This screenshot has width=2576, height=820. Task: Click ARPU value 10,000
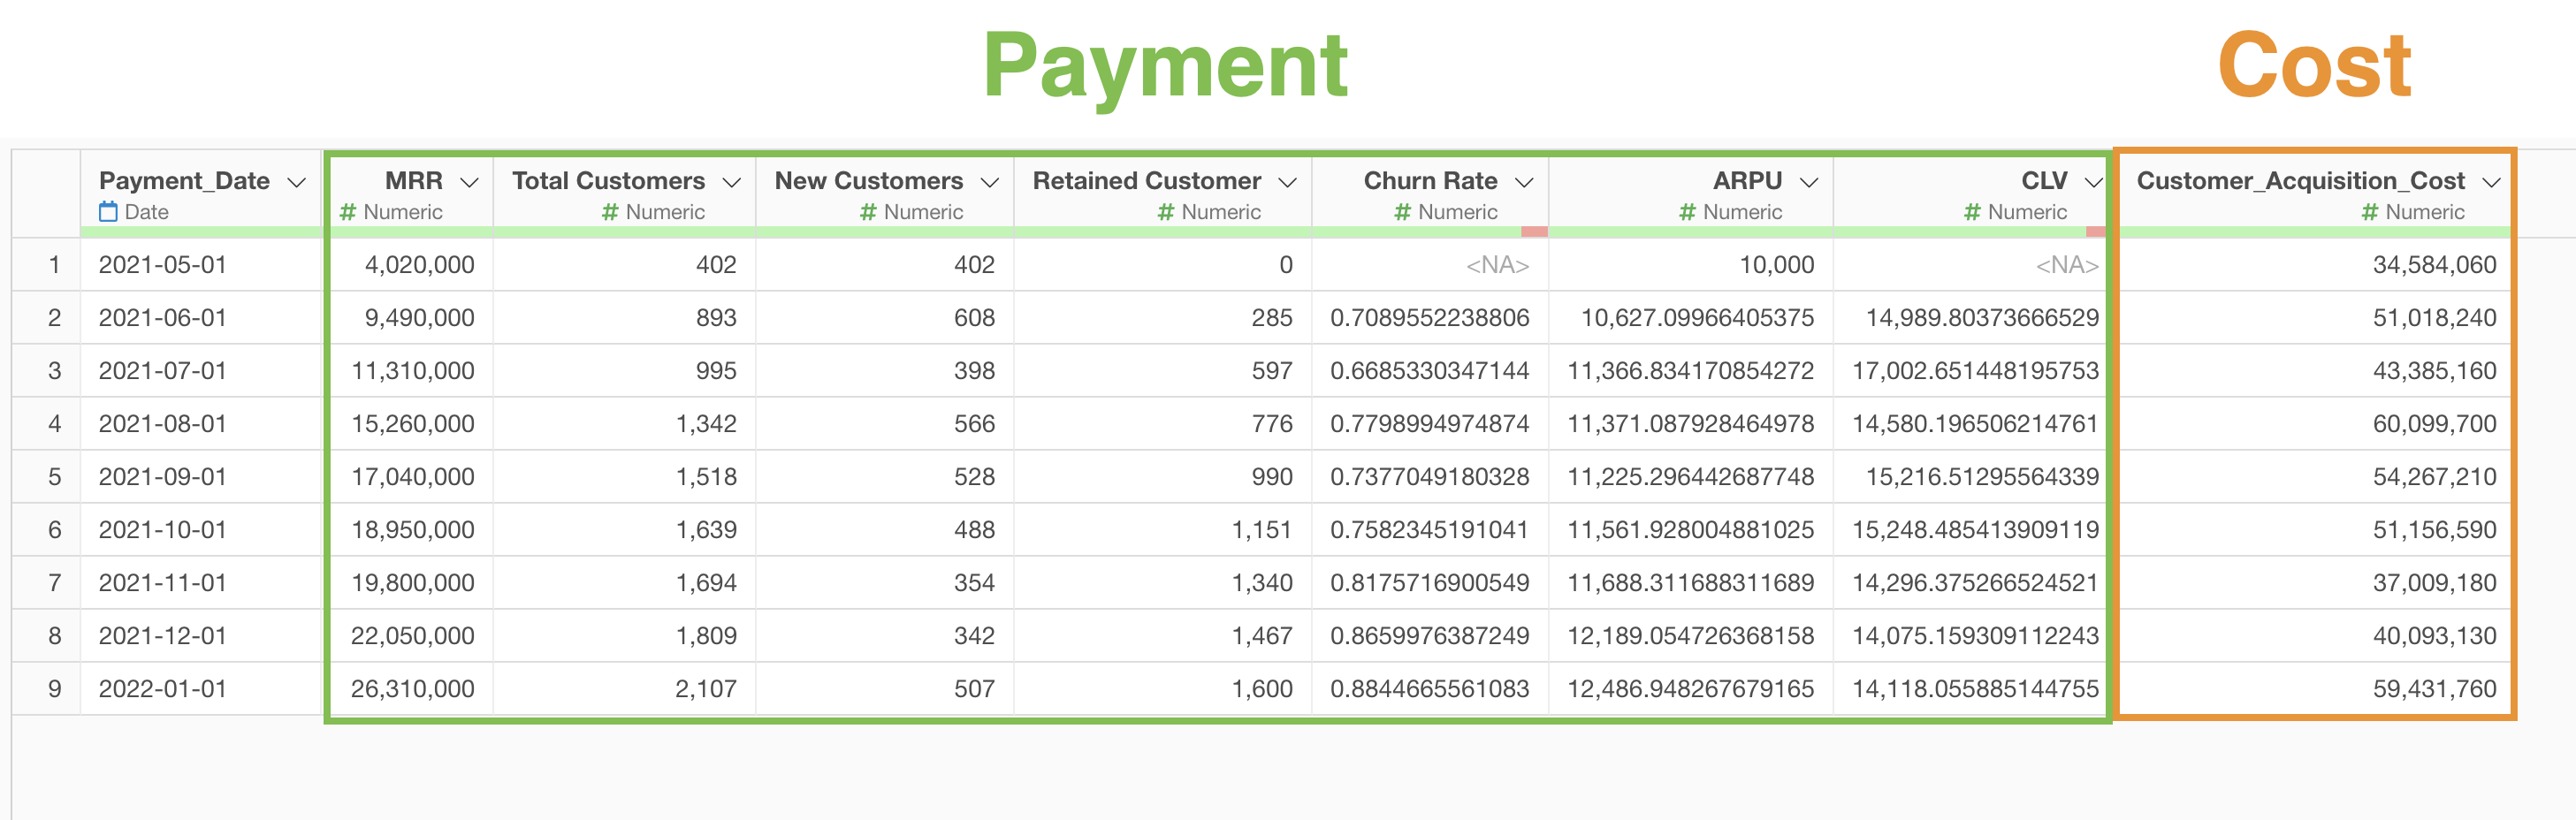tap(1777, 265)
